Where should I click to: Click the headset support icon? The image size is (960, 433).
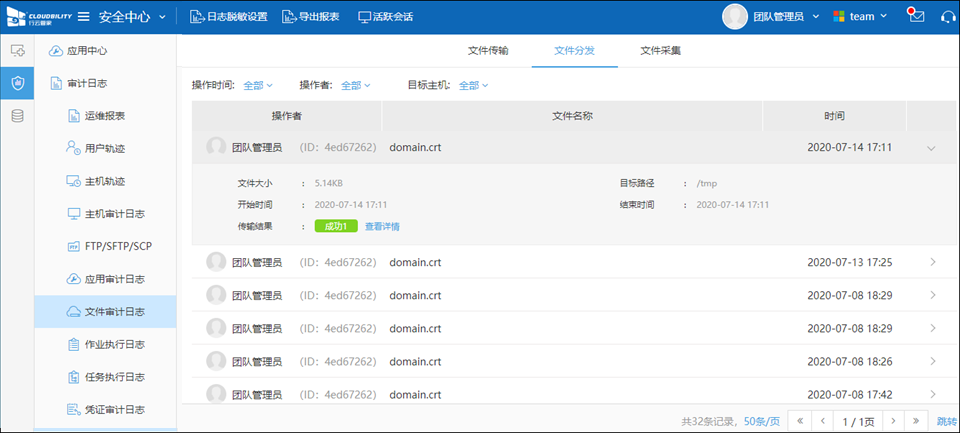click(948, 16)
